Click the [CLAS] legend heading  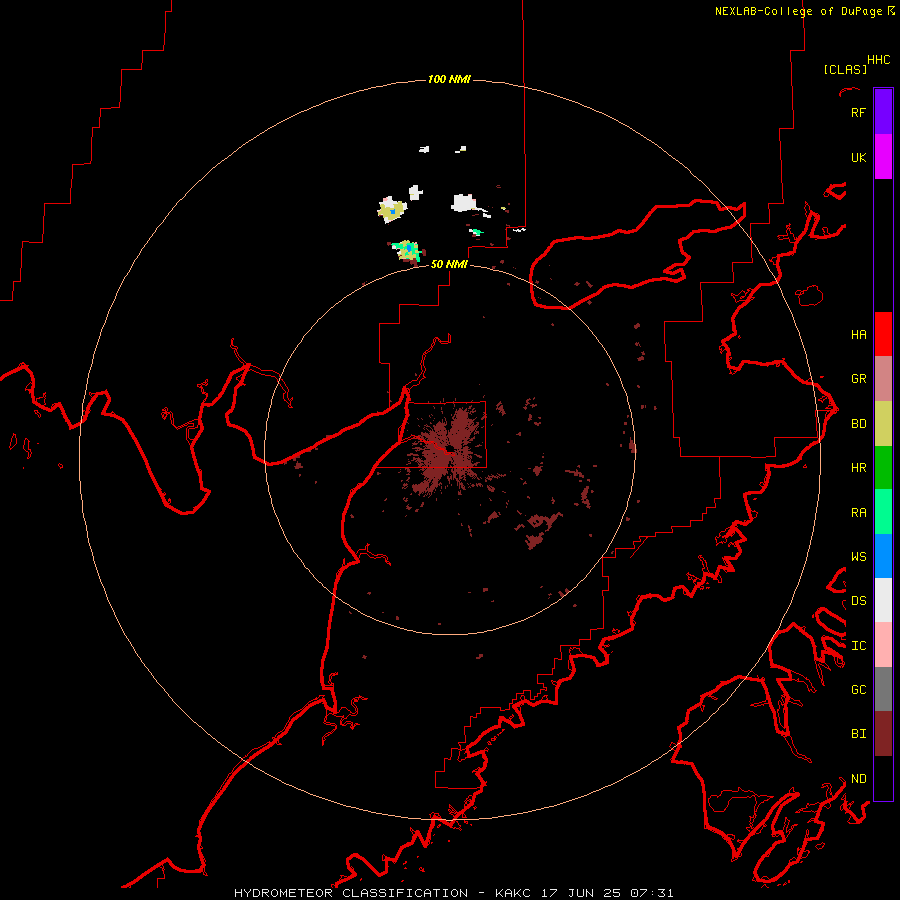tap(845, 69)
